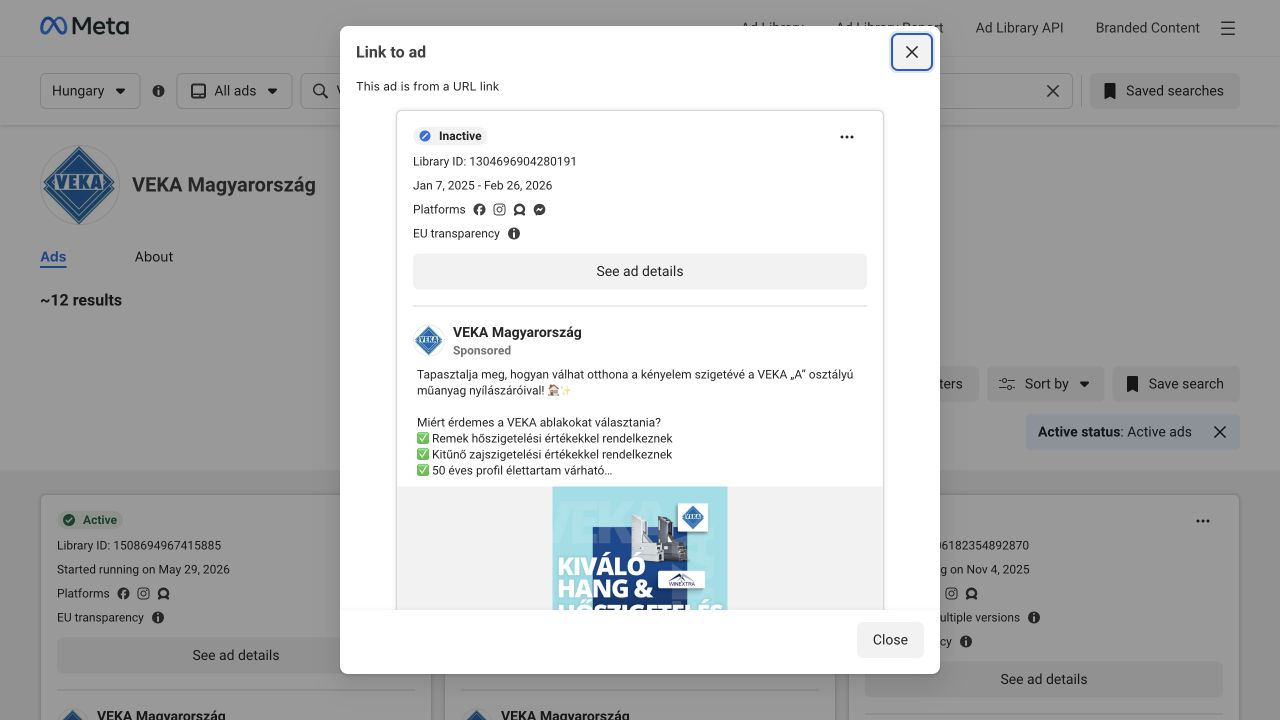Click the search magnifier icon

click(320, 91)
